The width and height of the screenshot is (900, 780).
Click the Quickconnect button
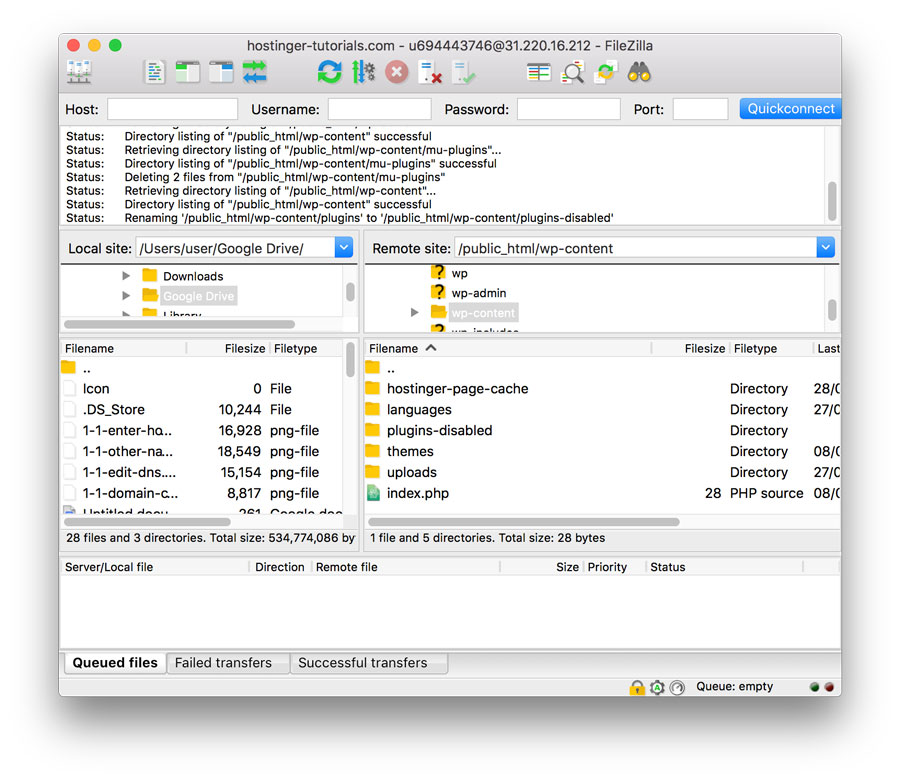click(790, 108)
